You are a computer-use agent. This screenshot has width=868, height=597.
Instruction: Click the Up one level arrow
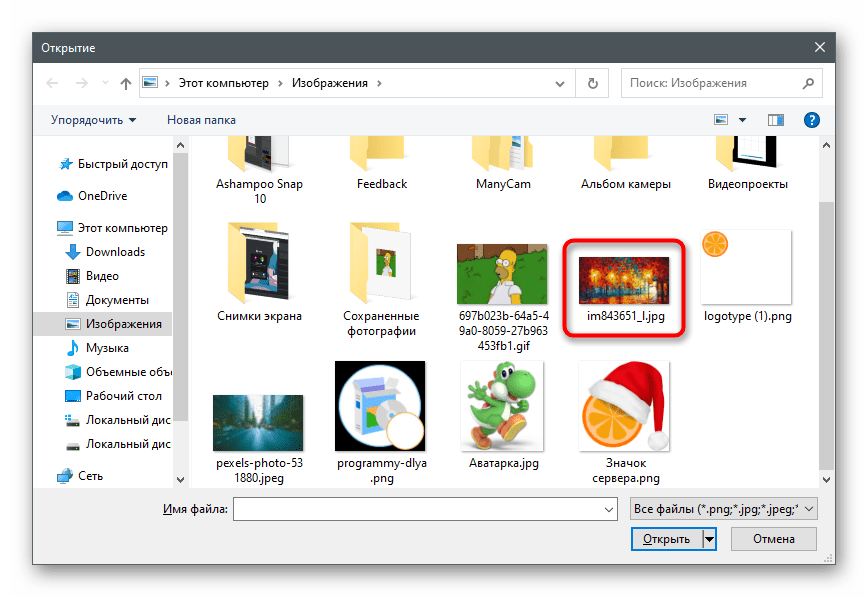coord(126,83)
